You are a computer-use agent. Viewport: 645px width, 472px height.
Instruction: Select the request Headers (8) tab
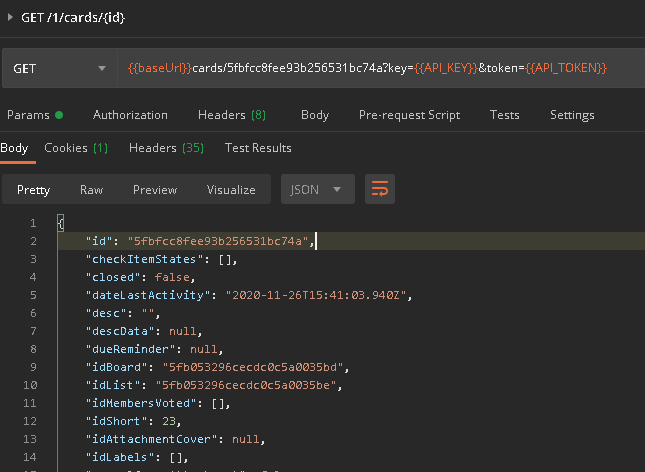point(231,115)
